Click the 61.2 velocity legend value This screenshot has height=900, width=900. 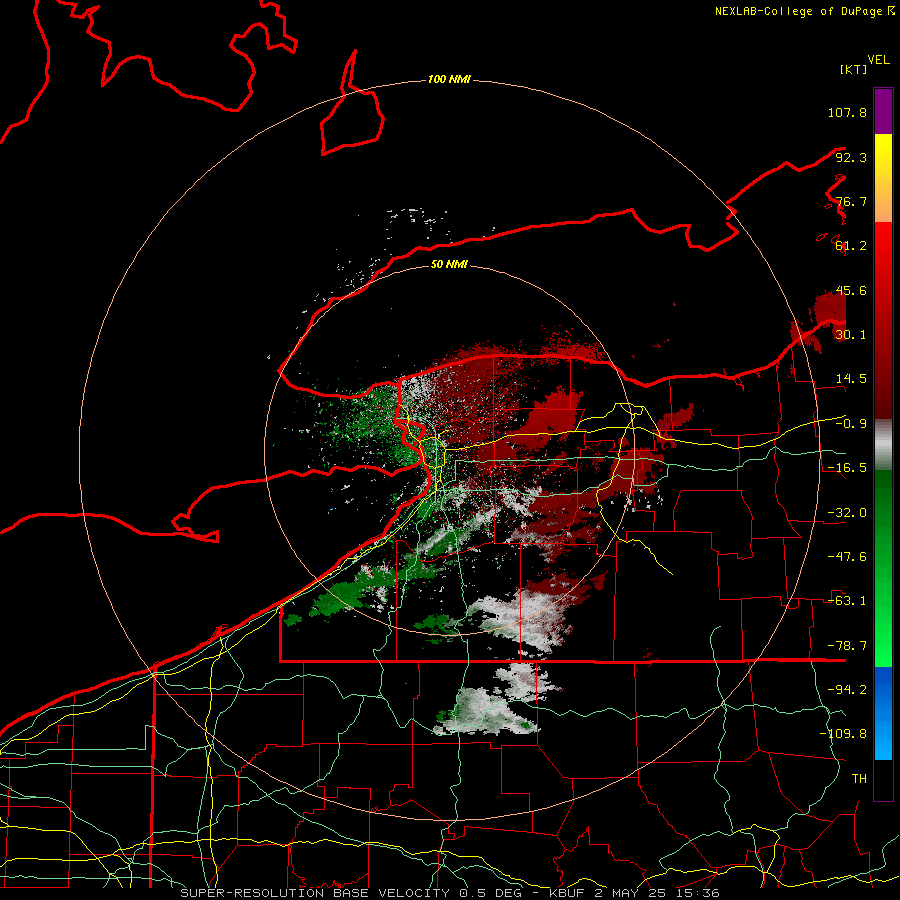click(851, 246)
